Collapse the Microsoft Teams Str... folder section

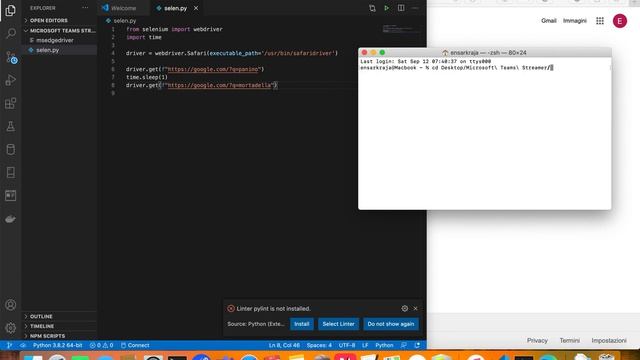tap(59, 31)
